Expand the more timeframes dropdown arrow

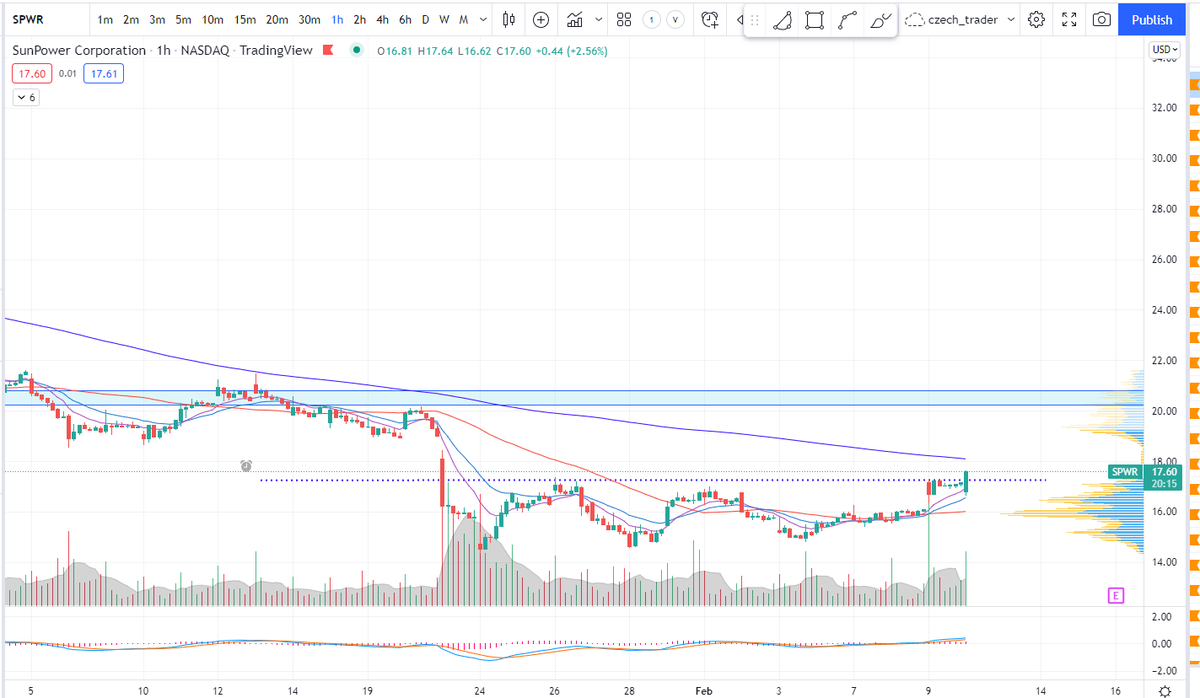coord(484,19)
